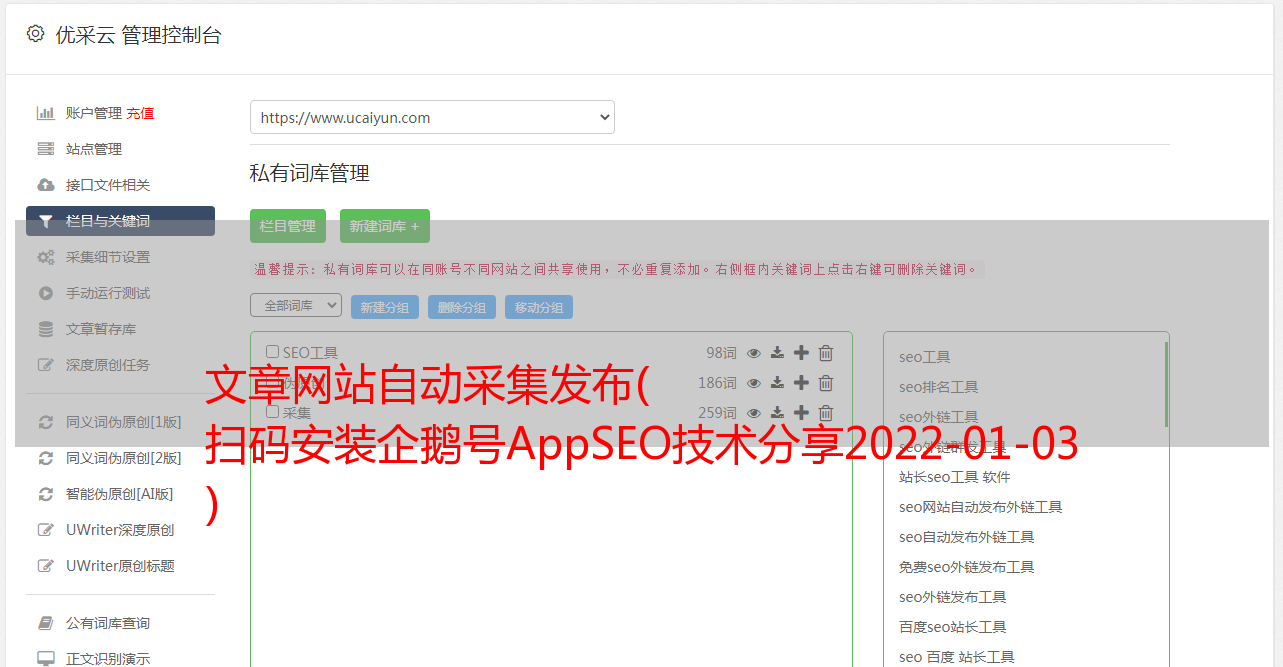
Task: Click the bar chart icon next to 账户管理
Action: click(x=46, y=113)
